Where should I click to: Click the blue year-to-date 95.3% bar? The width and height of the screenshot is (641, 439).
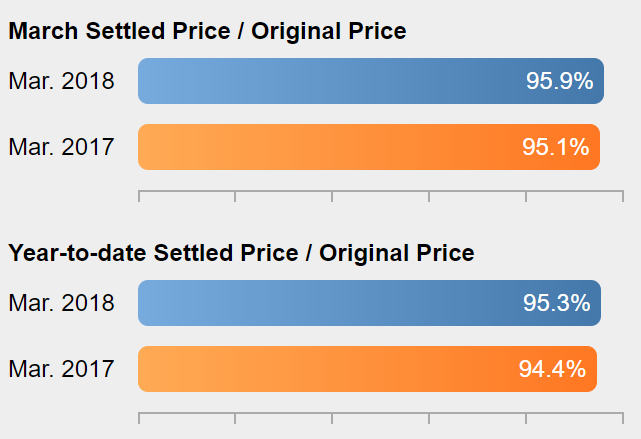pos(369,303)
